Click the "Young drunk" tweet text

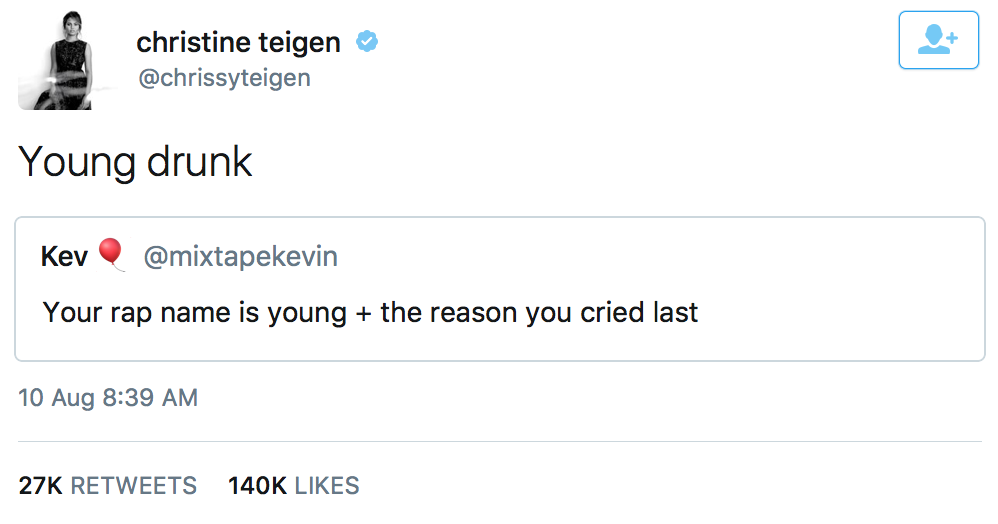135,161
